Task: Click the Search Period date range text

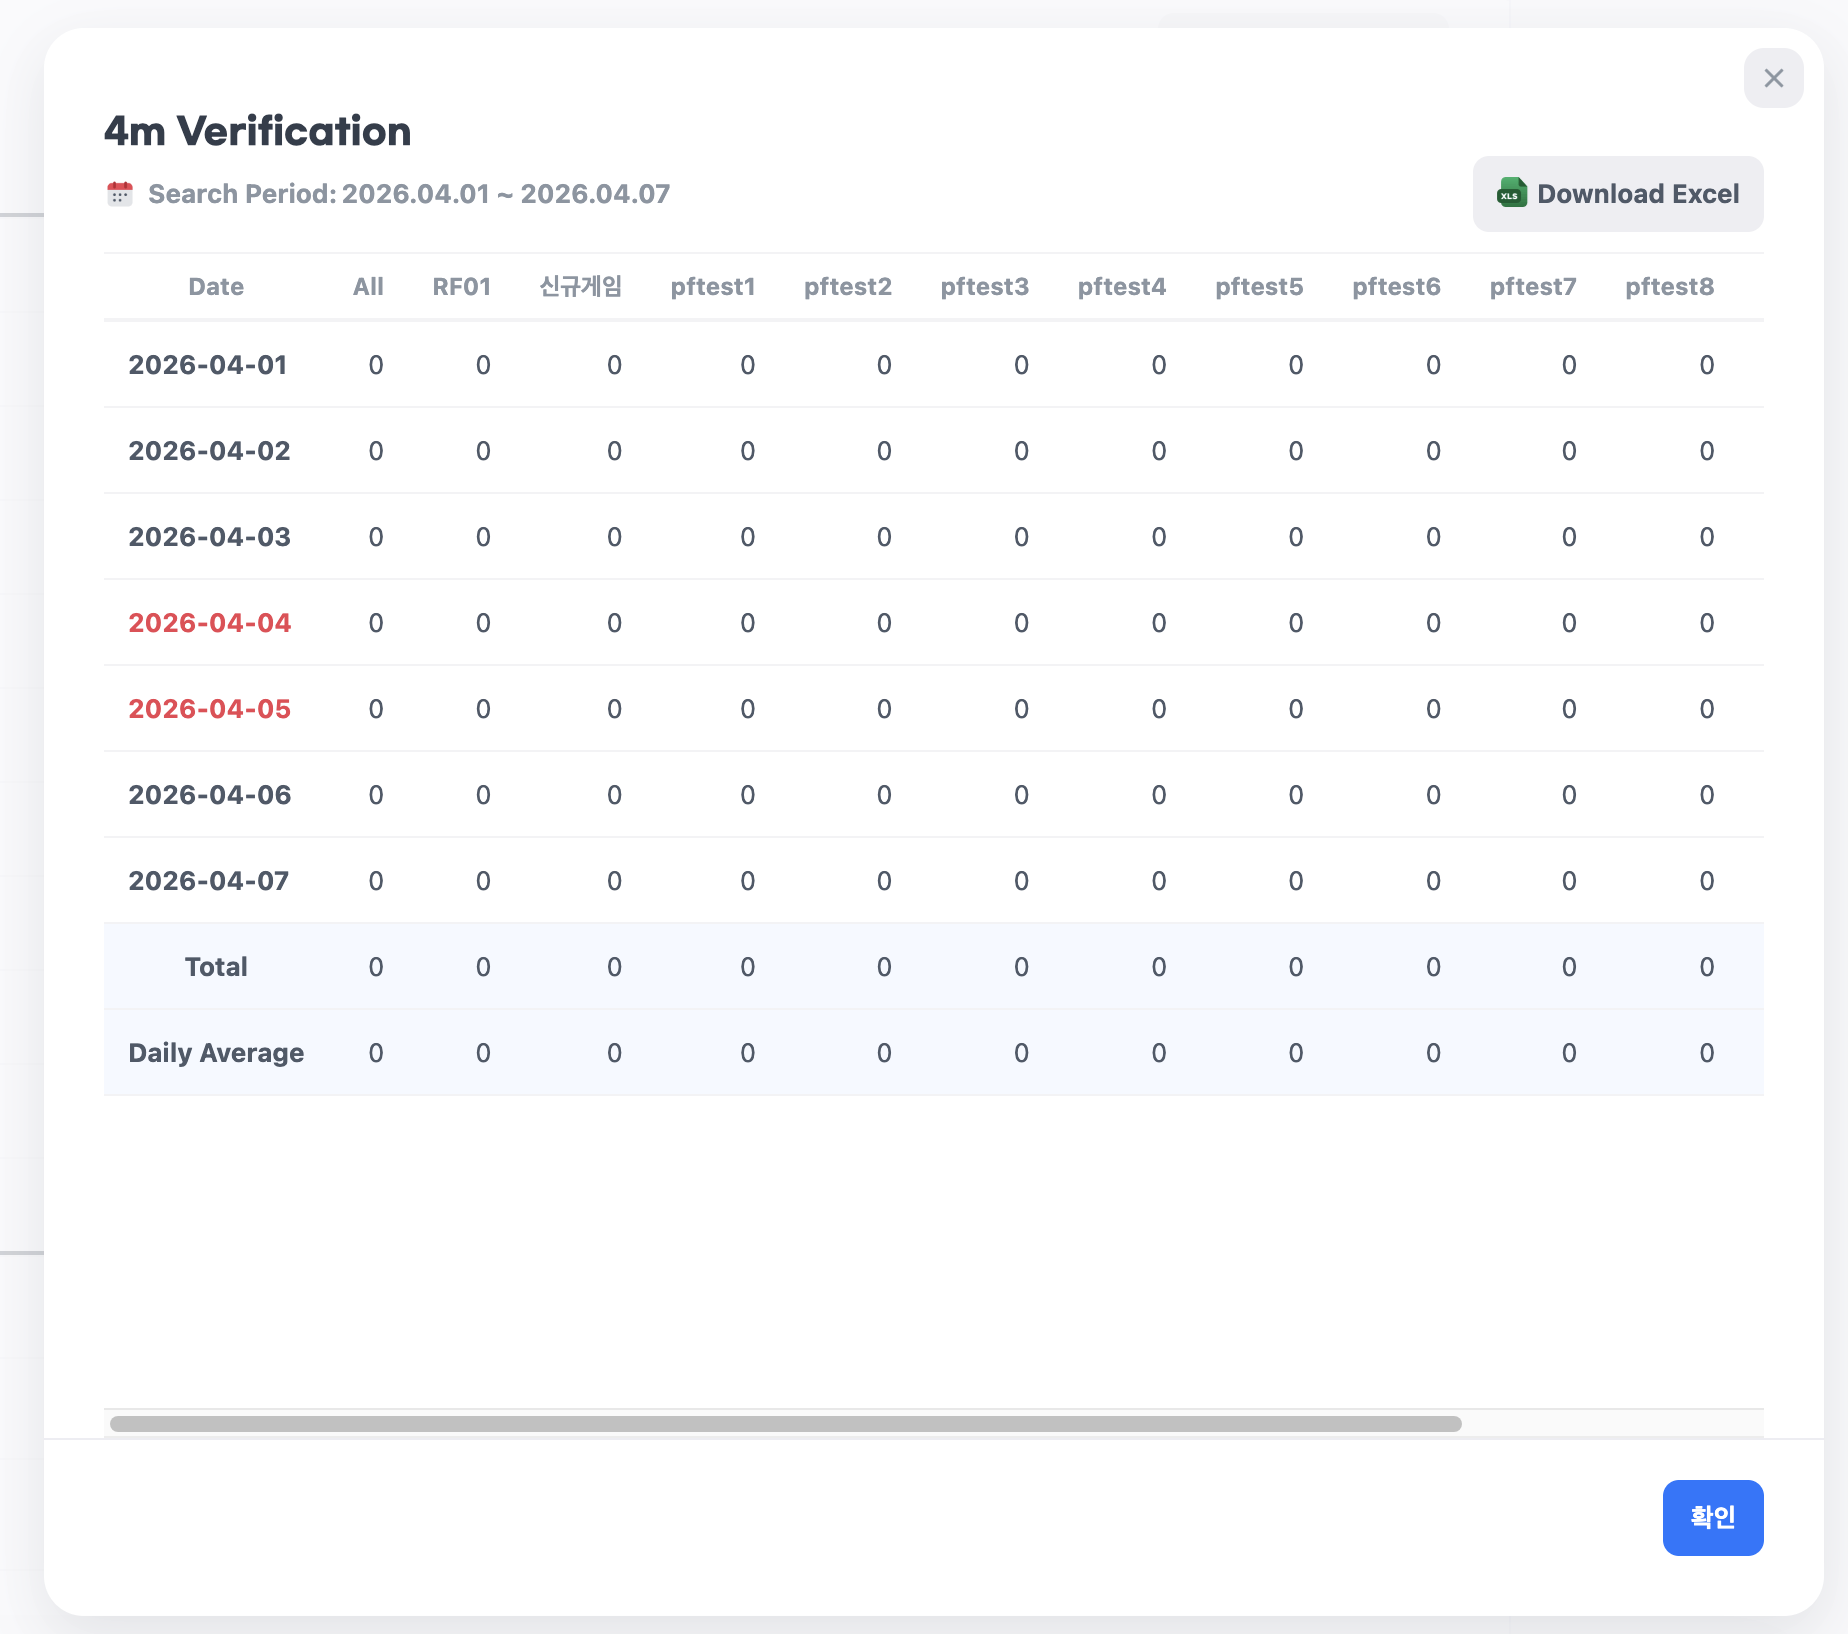Action: [x=409, y=194]
